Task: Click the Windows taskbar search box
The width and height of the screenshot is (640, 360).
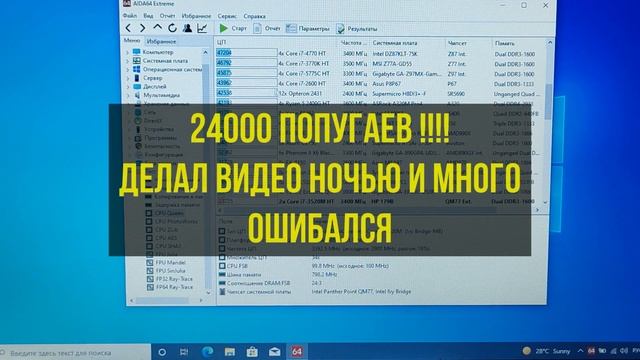Action: tap(76, 352)
